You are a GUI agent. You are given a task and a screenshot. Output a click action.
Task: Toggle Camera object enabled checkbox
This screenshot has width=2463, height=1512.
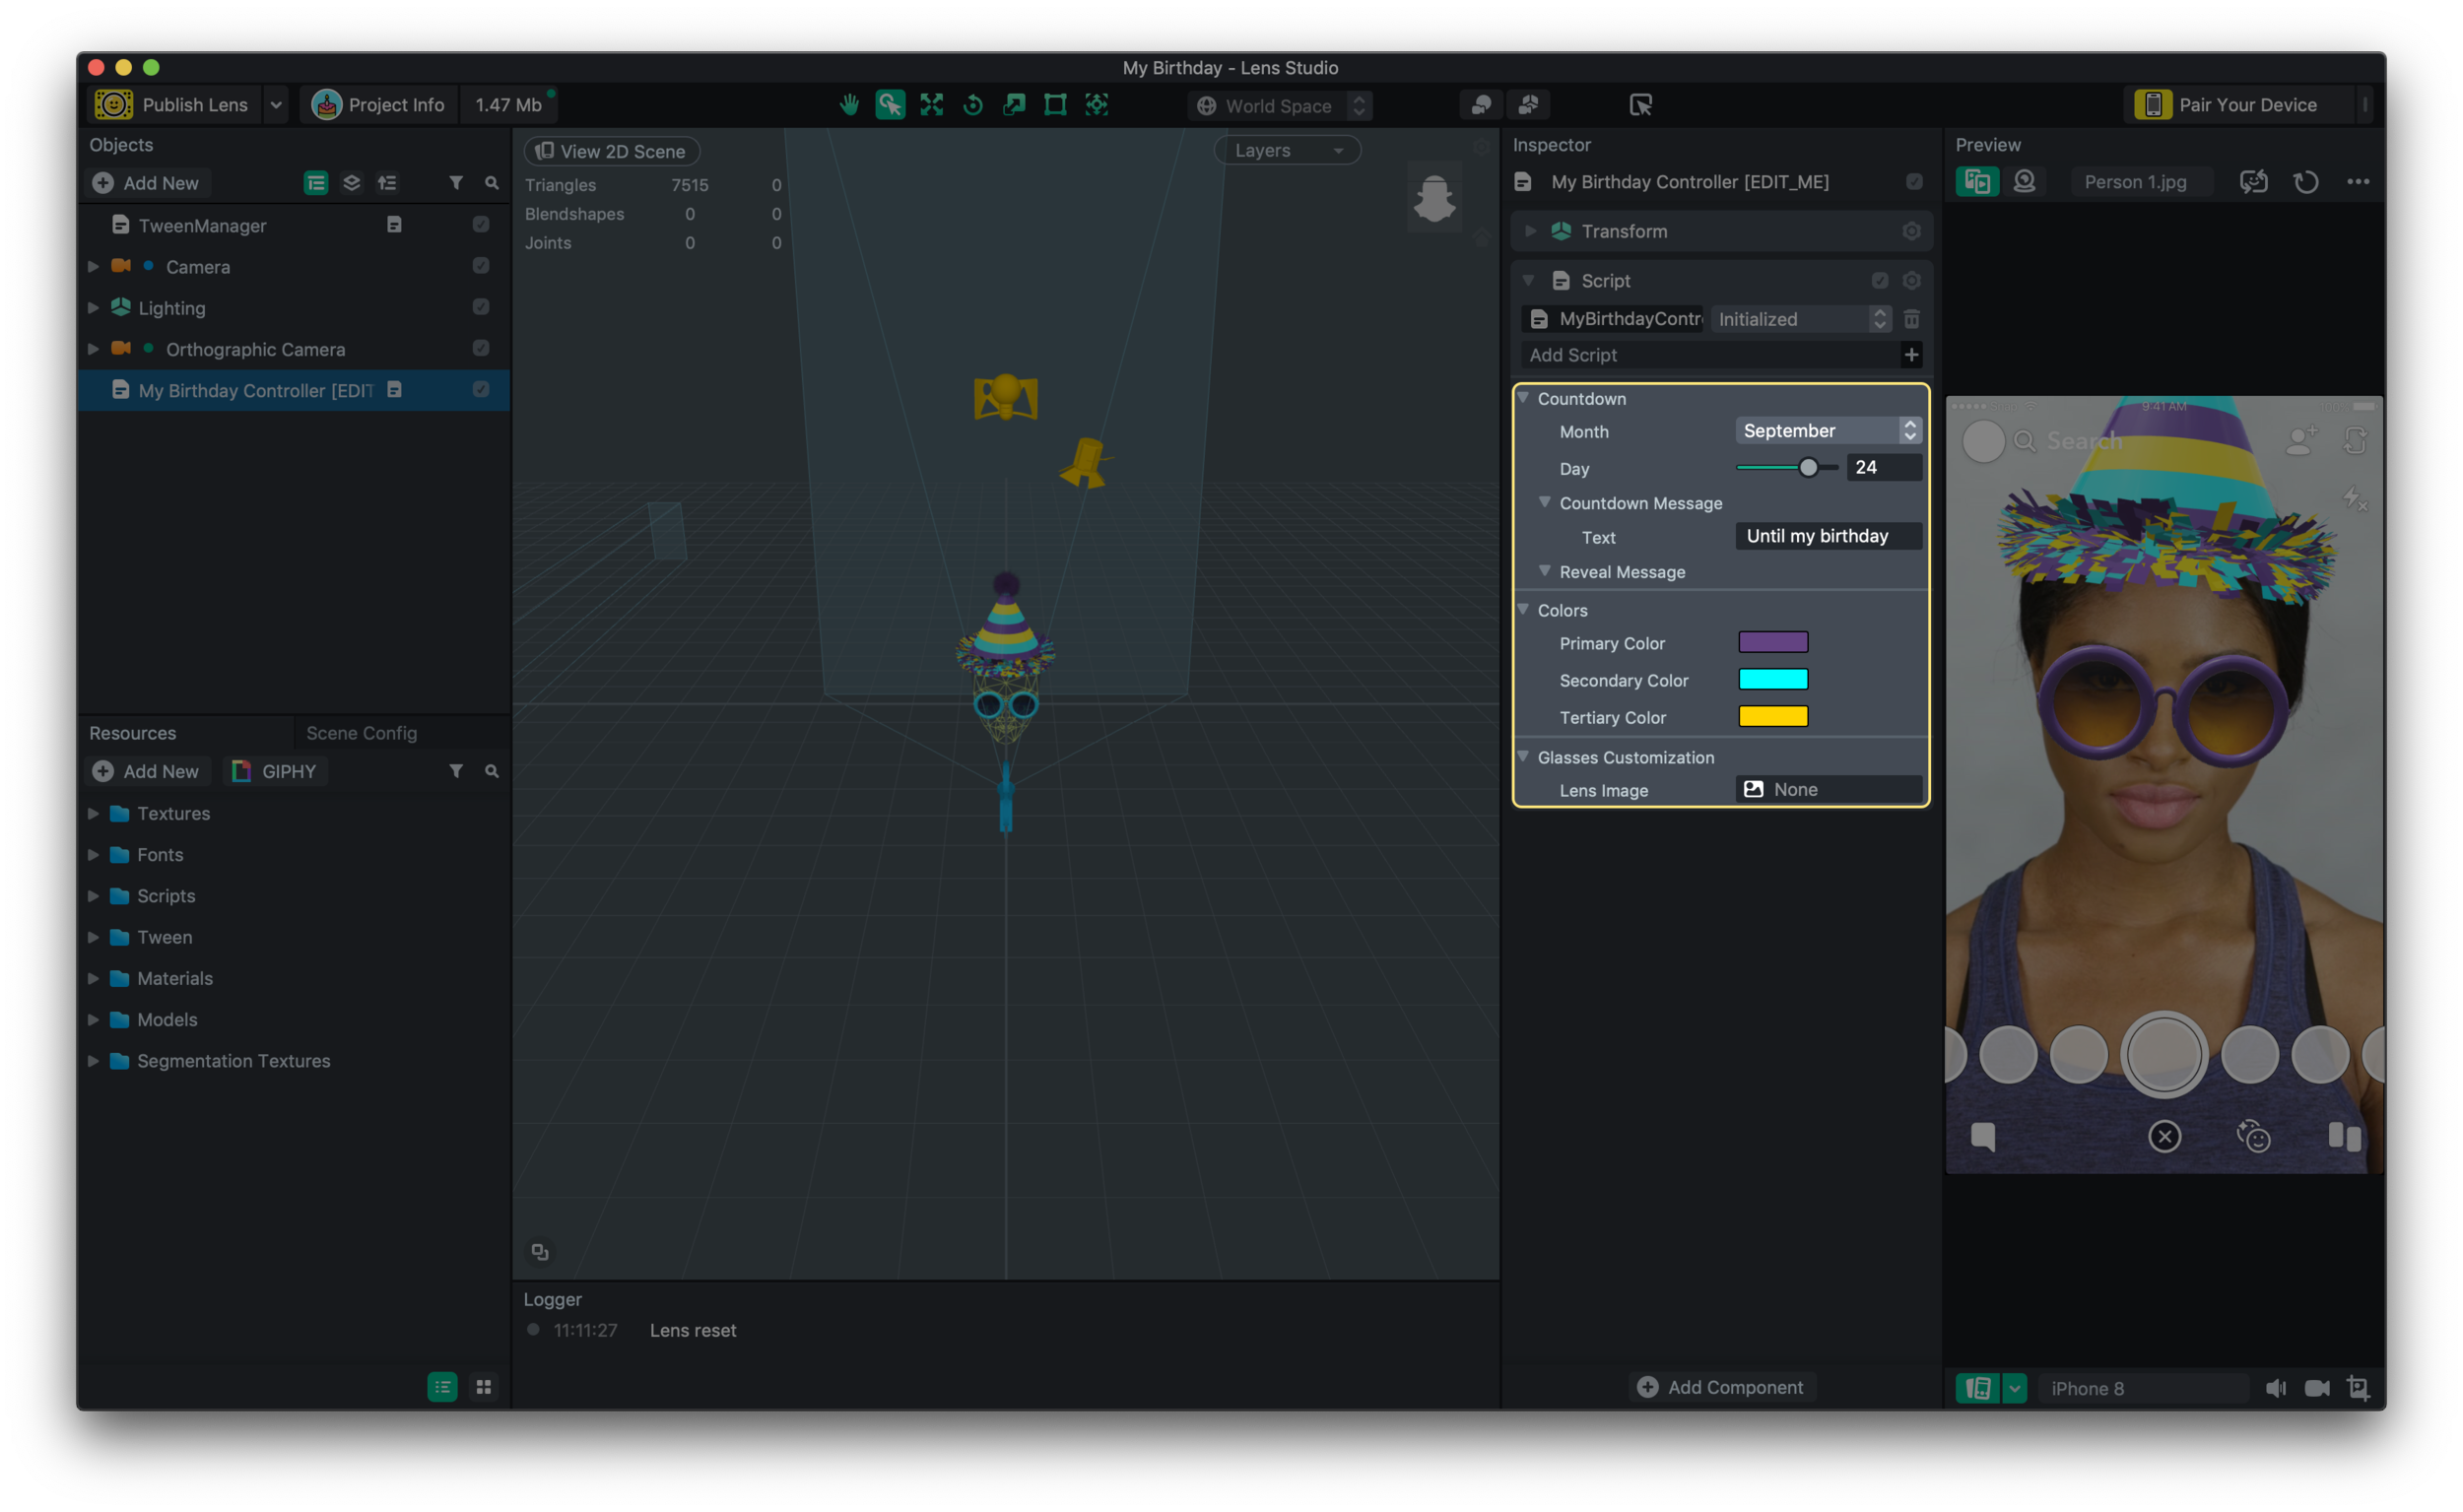pyautogui.click(x=481, y=266)
